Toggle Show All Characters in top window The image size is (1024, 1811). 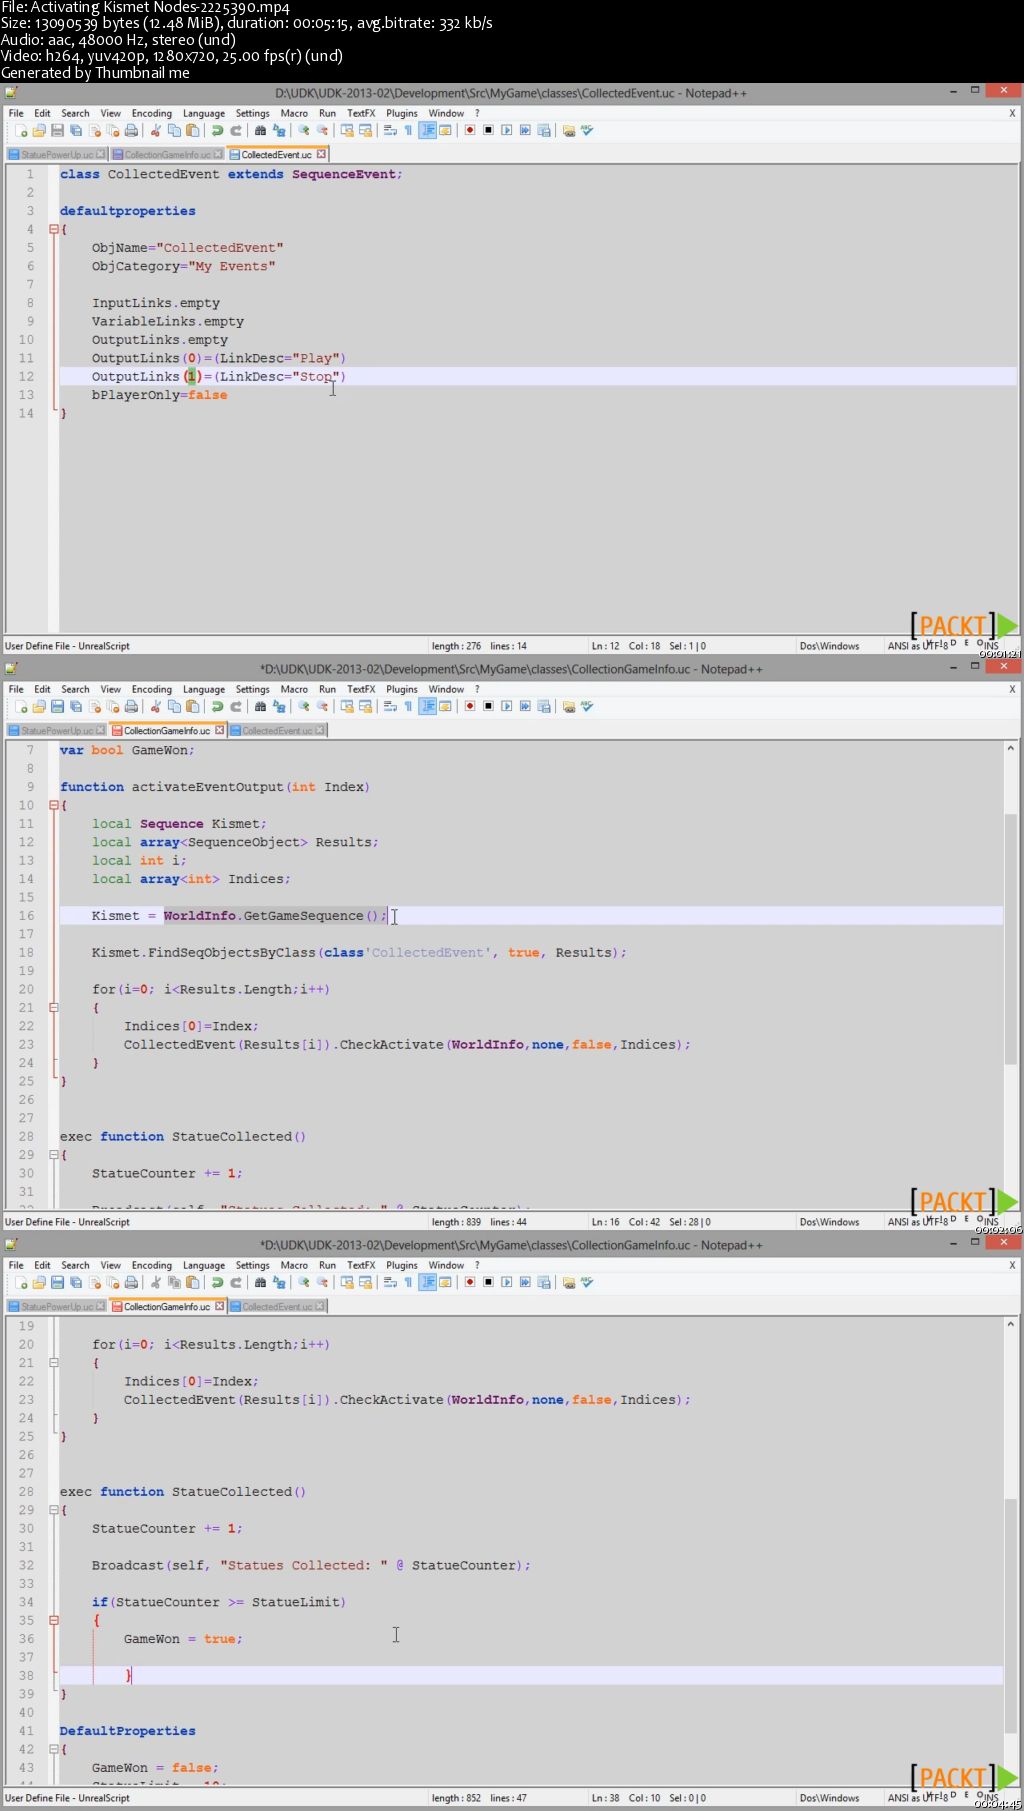(x=408, y=131)
